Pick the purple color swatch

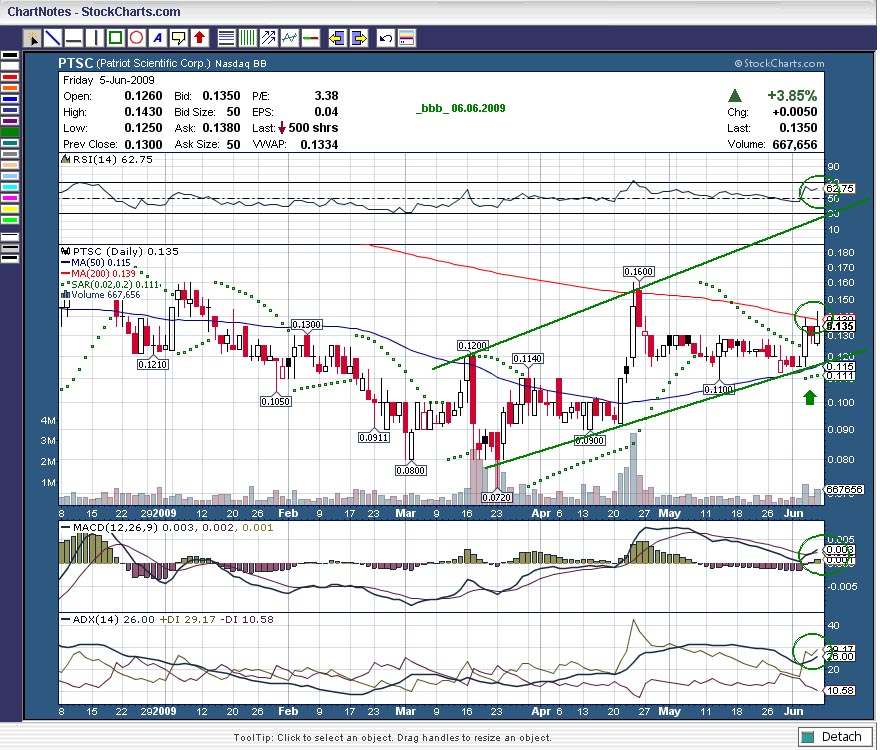pyautogui.click(x=10, y=121)
